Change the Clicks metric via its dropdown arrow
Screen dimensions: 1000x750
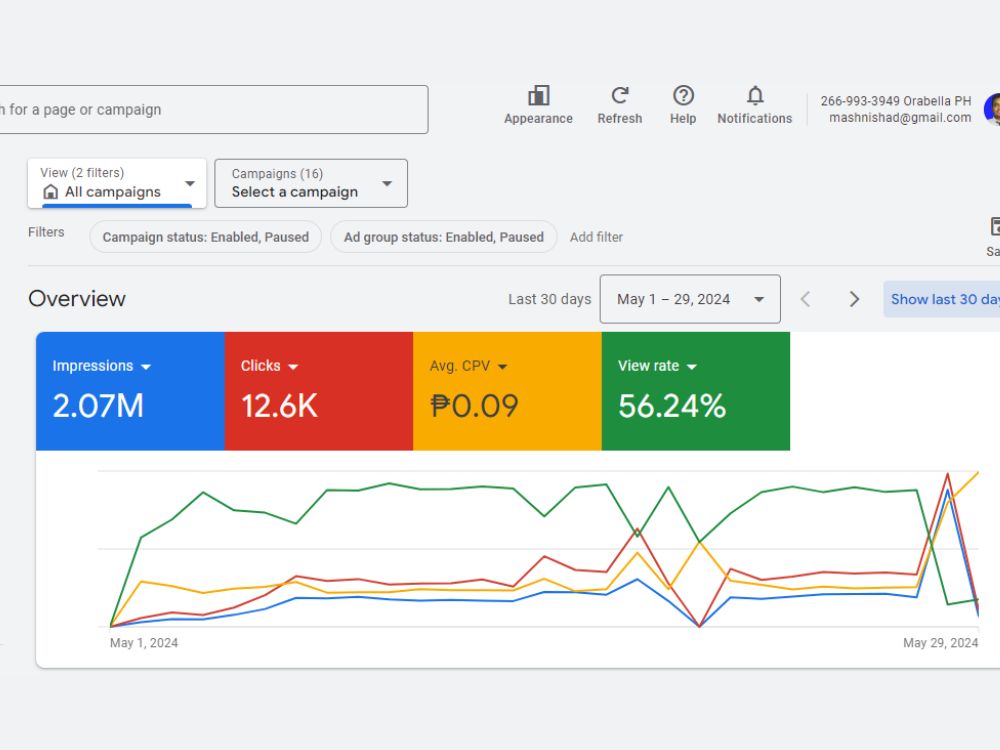click(x=293, y=367)
